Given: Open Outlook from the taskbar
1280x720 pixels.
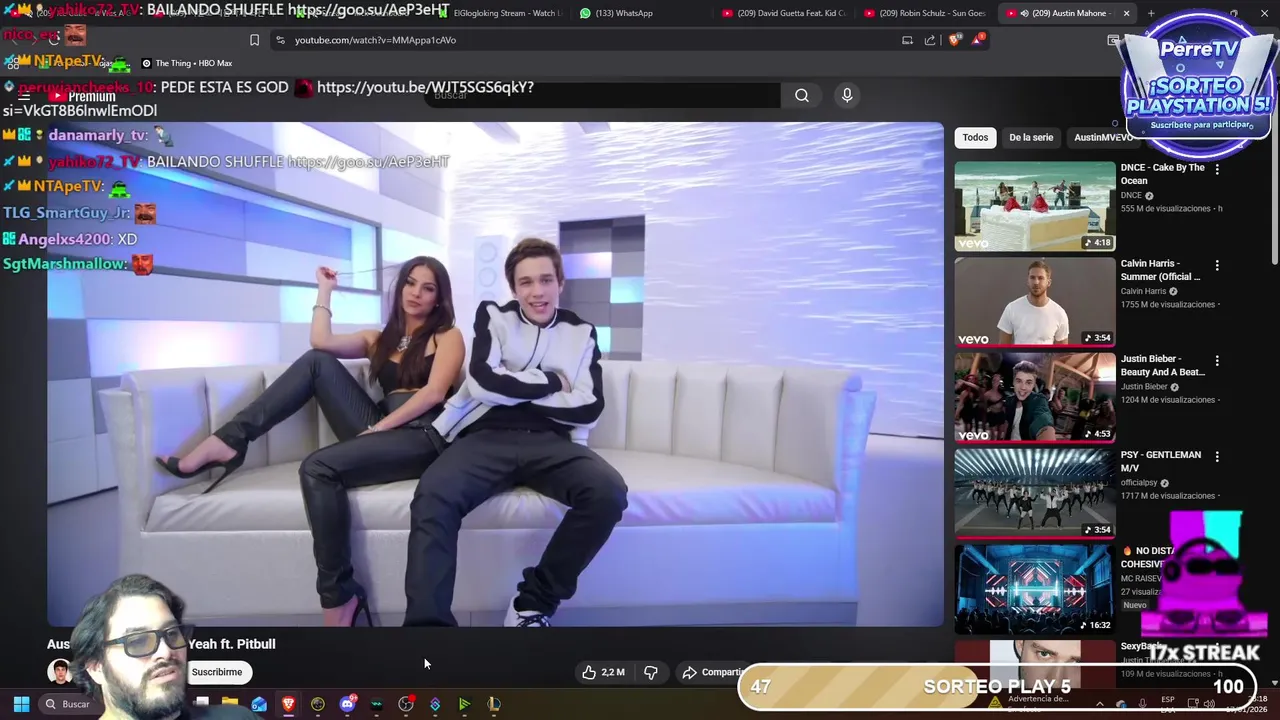Looking at the screenshot, I should pyautogui.click(x=259, y=704).
